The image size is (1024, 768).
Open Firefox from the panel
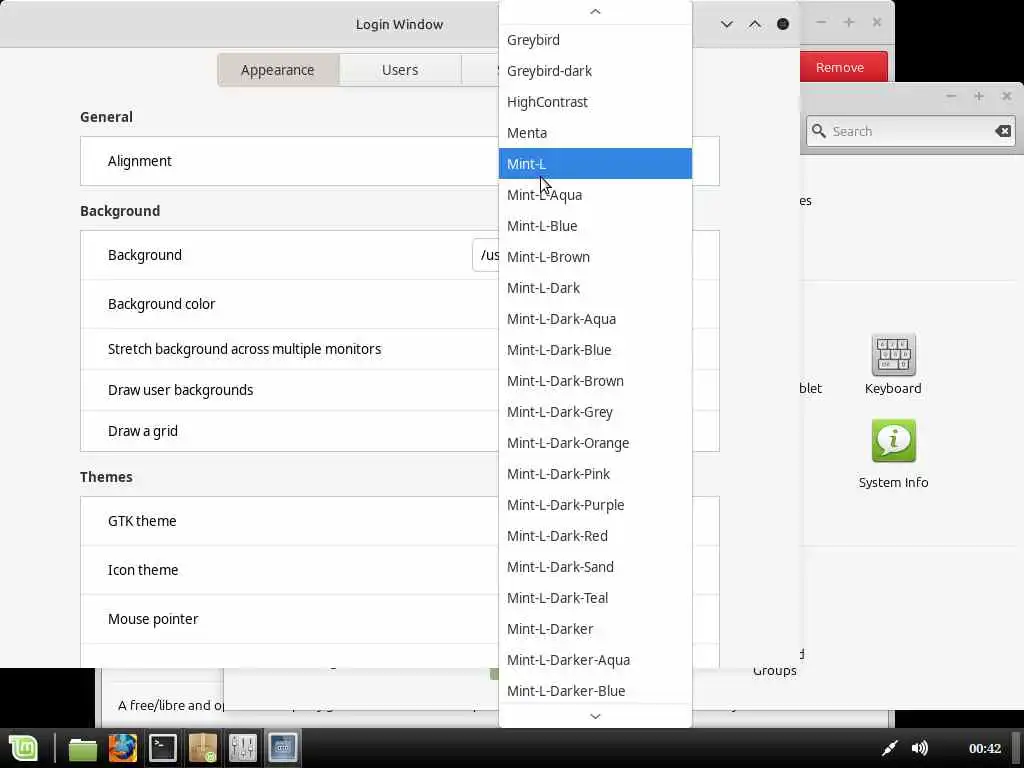[123, 748]
